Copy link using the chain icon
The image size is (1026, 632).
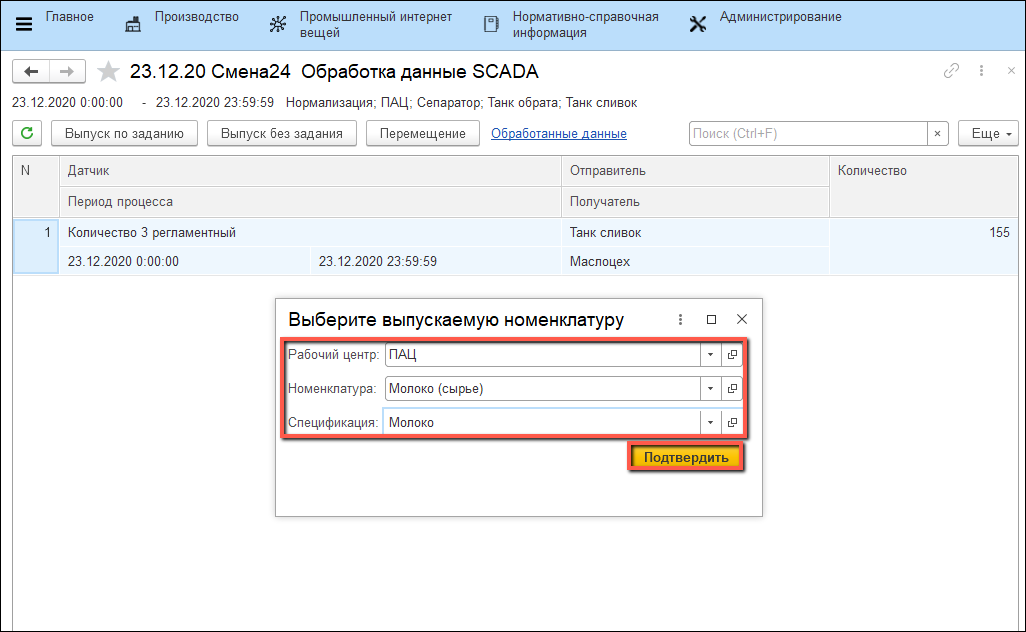tap(951, 71)
